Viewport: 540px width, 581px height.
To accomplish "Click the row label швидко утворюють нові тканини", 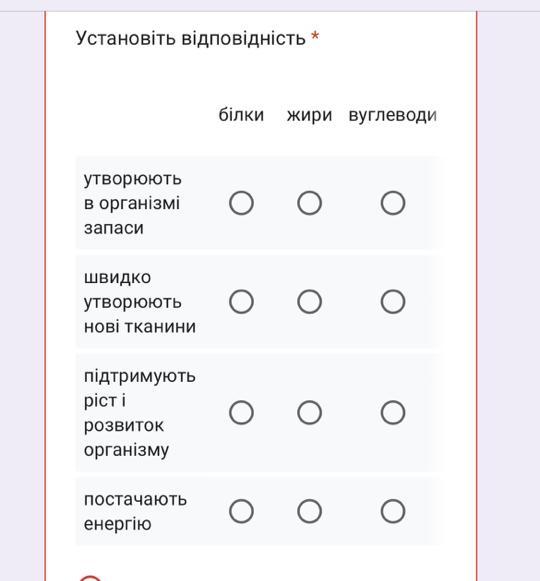I will point(140,302).
